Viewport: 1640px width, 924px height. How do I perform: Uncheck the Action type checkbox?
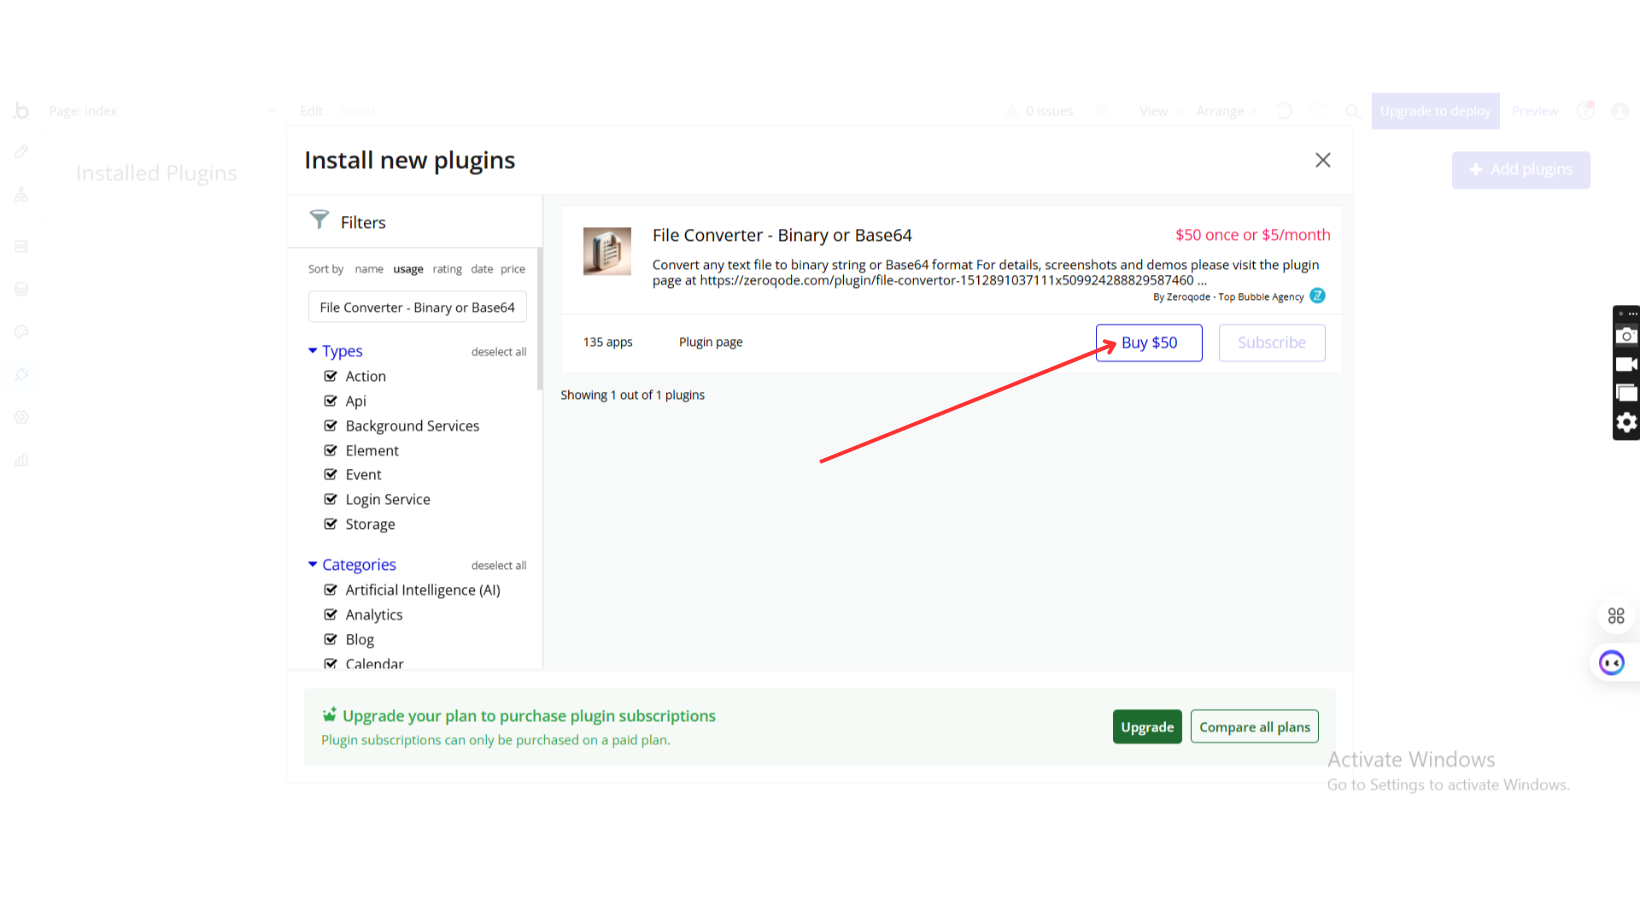coord(331,376)
